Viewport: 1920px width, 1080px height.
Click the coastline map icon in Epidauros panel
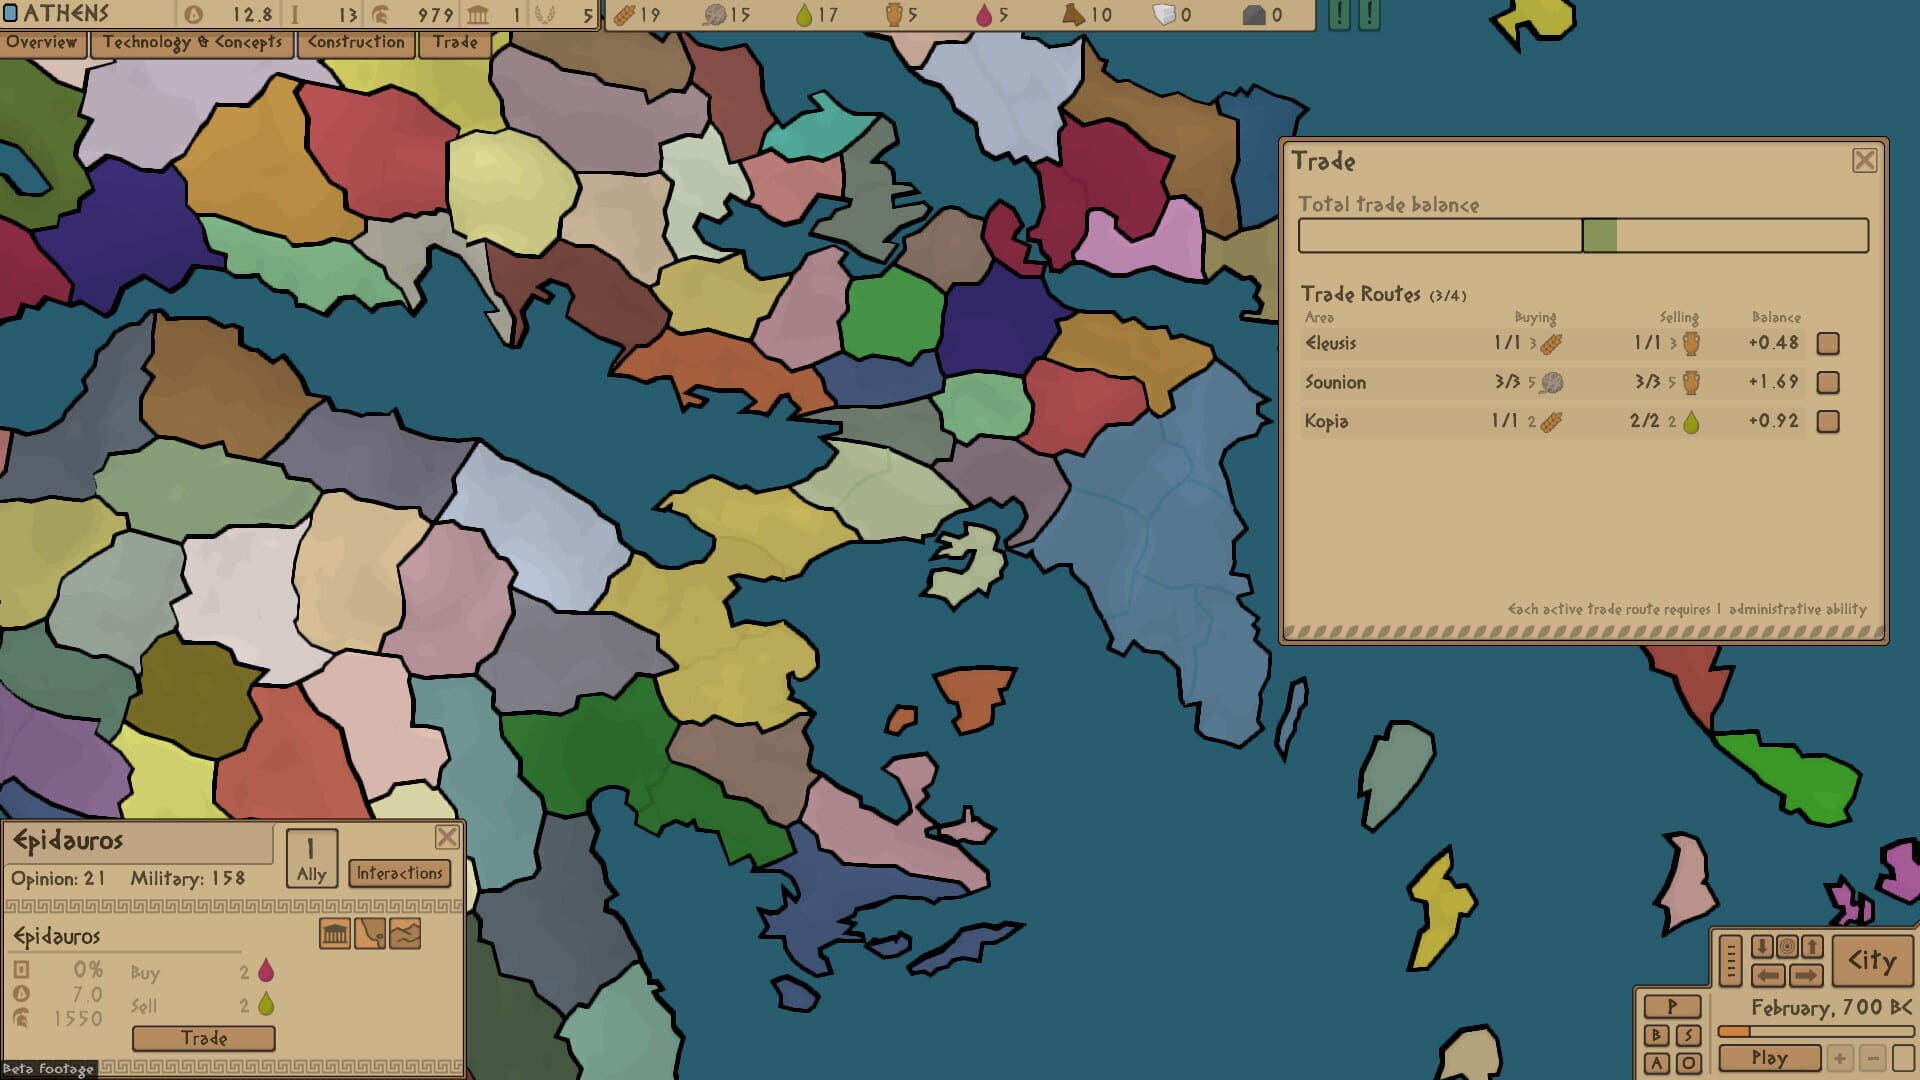[370, 934]
